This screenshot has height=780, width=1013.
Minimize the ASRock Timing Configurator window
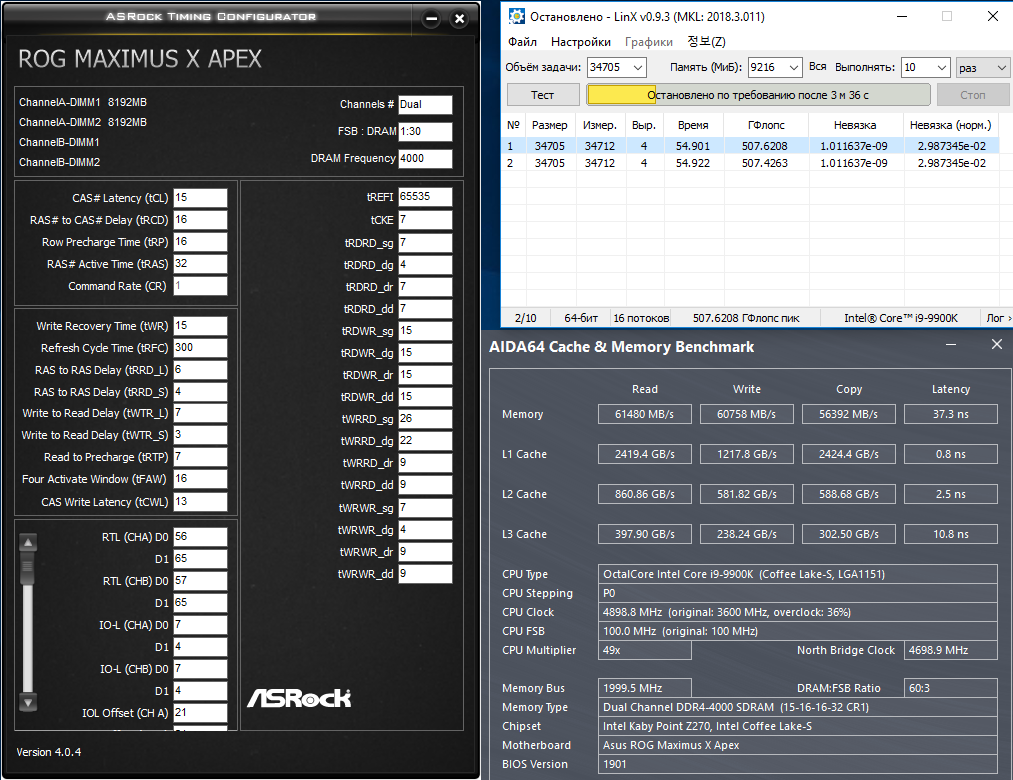click(432, 19)
